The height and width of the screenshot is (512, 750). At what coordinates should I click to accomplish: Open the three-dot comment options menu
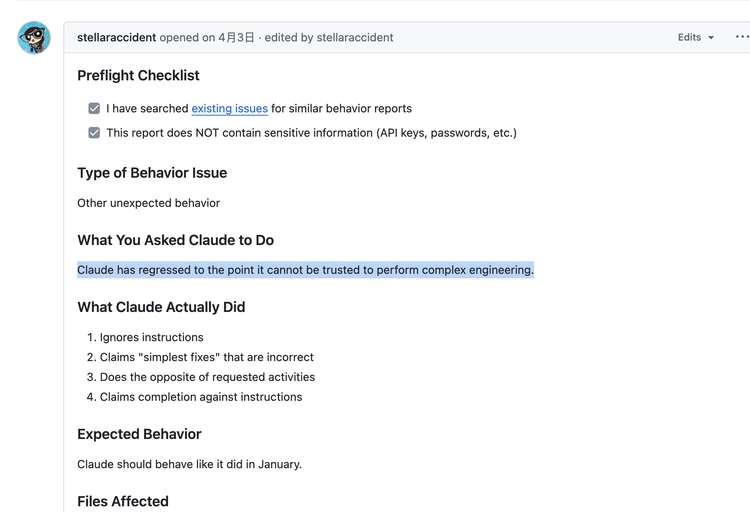click(x=742, y=37)
